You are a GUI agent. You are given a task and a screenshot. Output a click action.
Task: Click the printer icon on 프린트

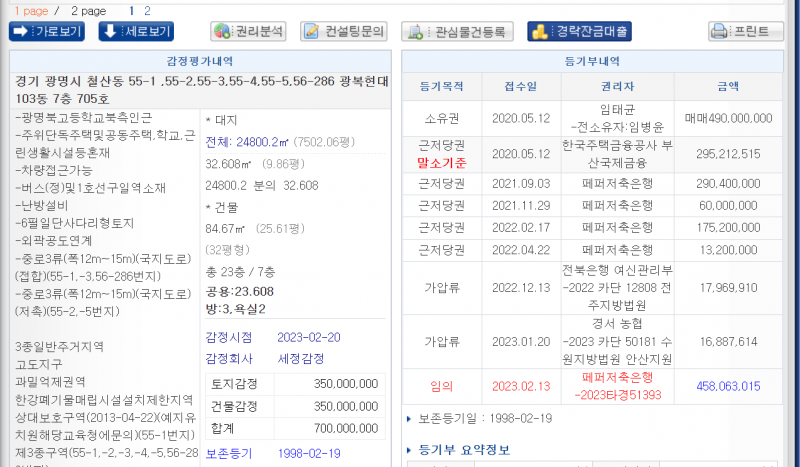coord(719,32)
